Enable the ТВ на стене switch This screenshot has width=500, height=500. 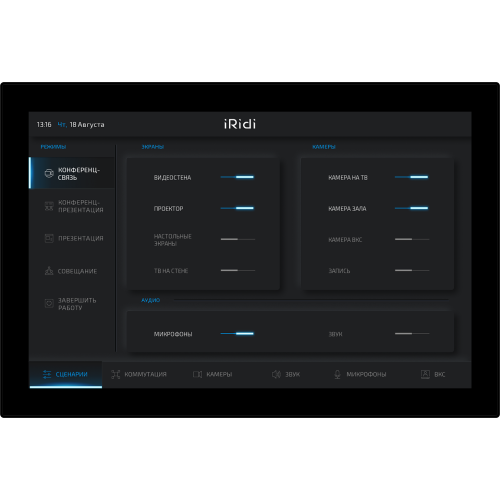238,270
